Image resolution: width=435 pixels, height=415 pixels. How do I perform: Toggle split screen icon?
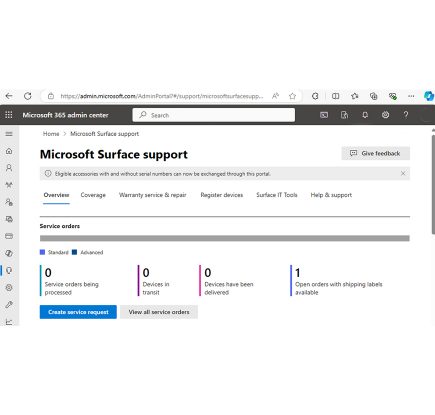point(336,96)
